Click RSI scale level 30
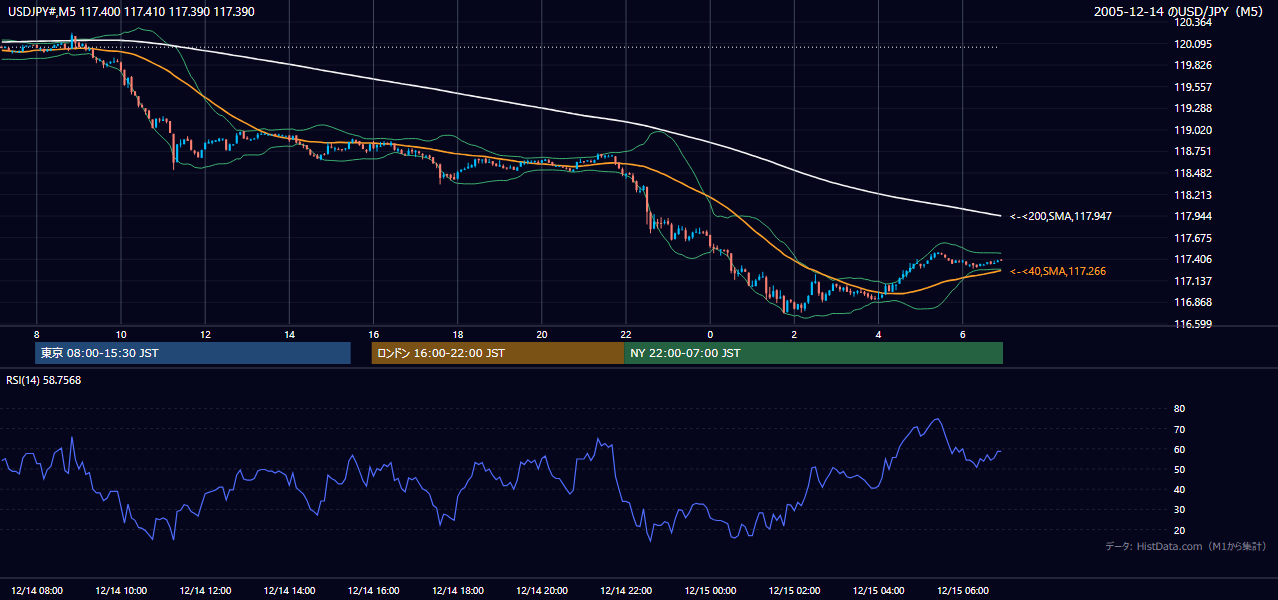 [x=1179, y=510]
